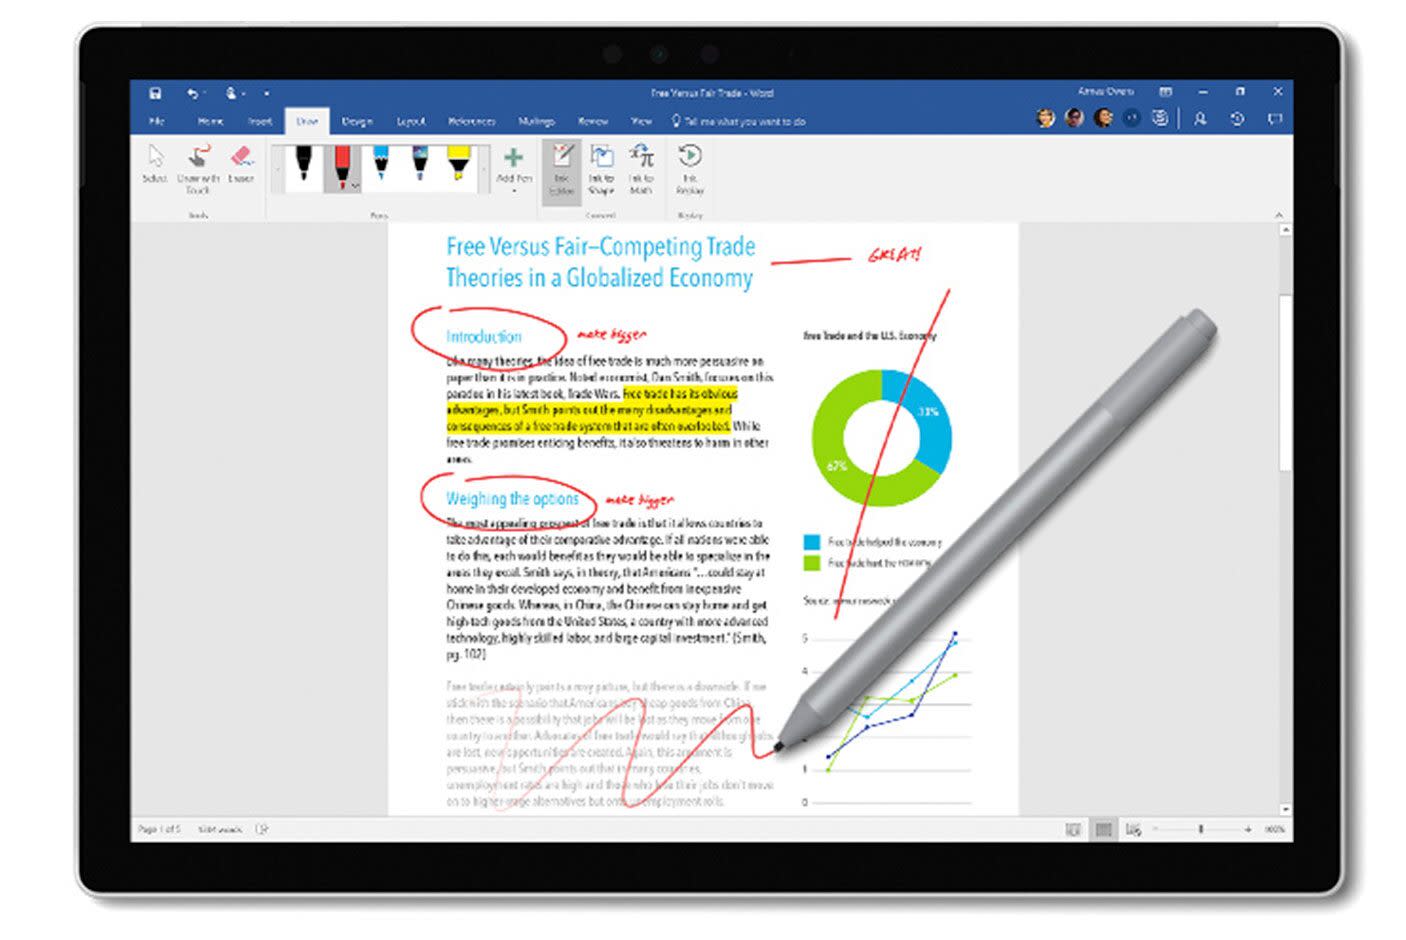The height and width of the screenshot is (940, 1406).
Task: Activate Ink to Math conversion
Action: pos(643,167)
